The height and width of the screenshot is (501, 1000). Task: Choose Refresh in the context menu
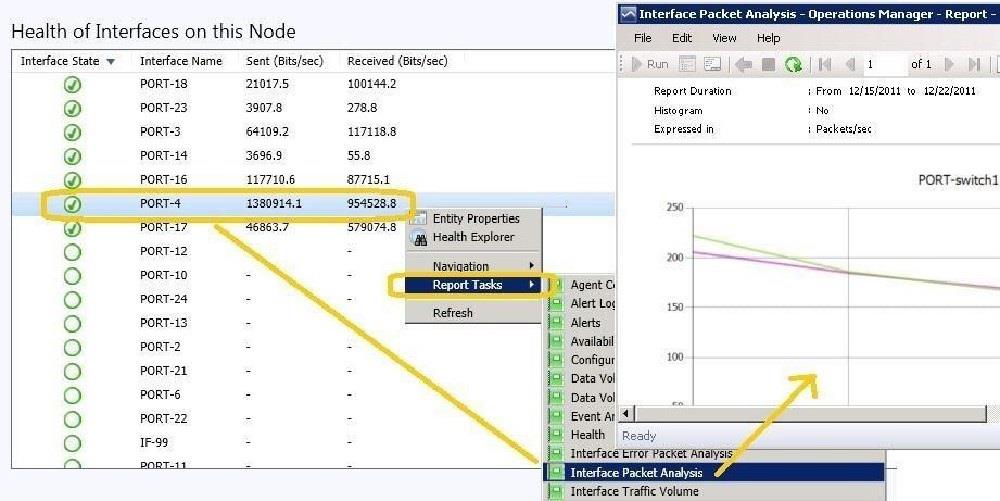point(473,313)
